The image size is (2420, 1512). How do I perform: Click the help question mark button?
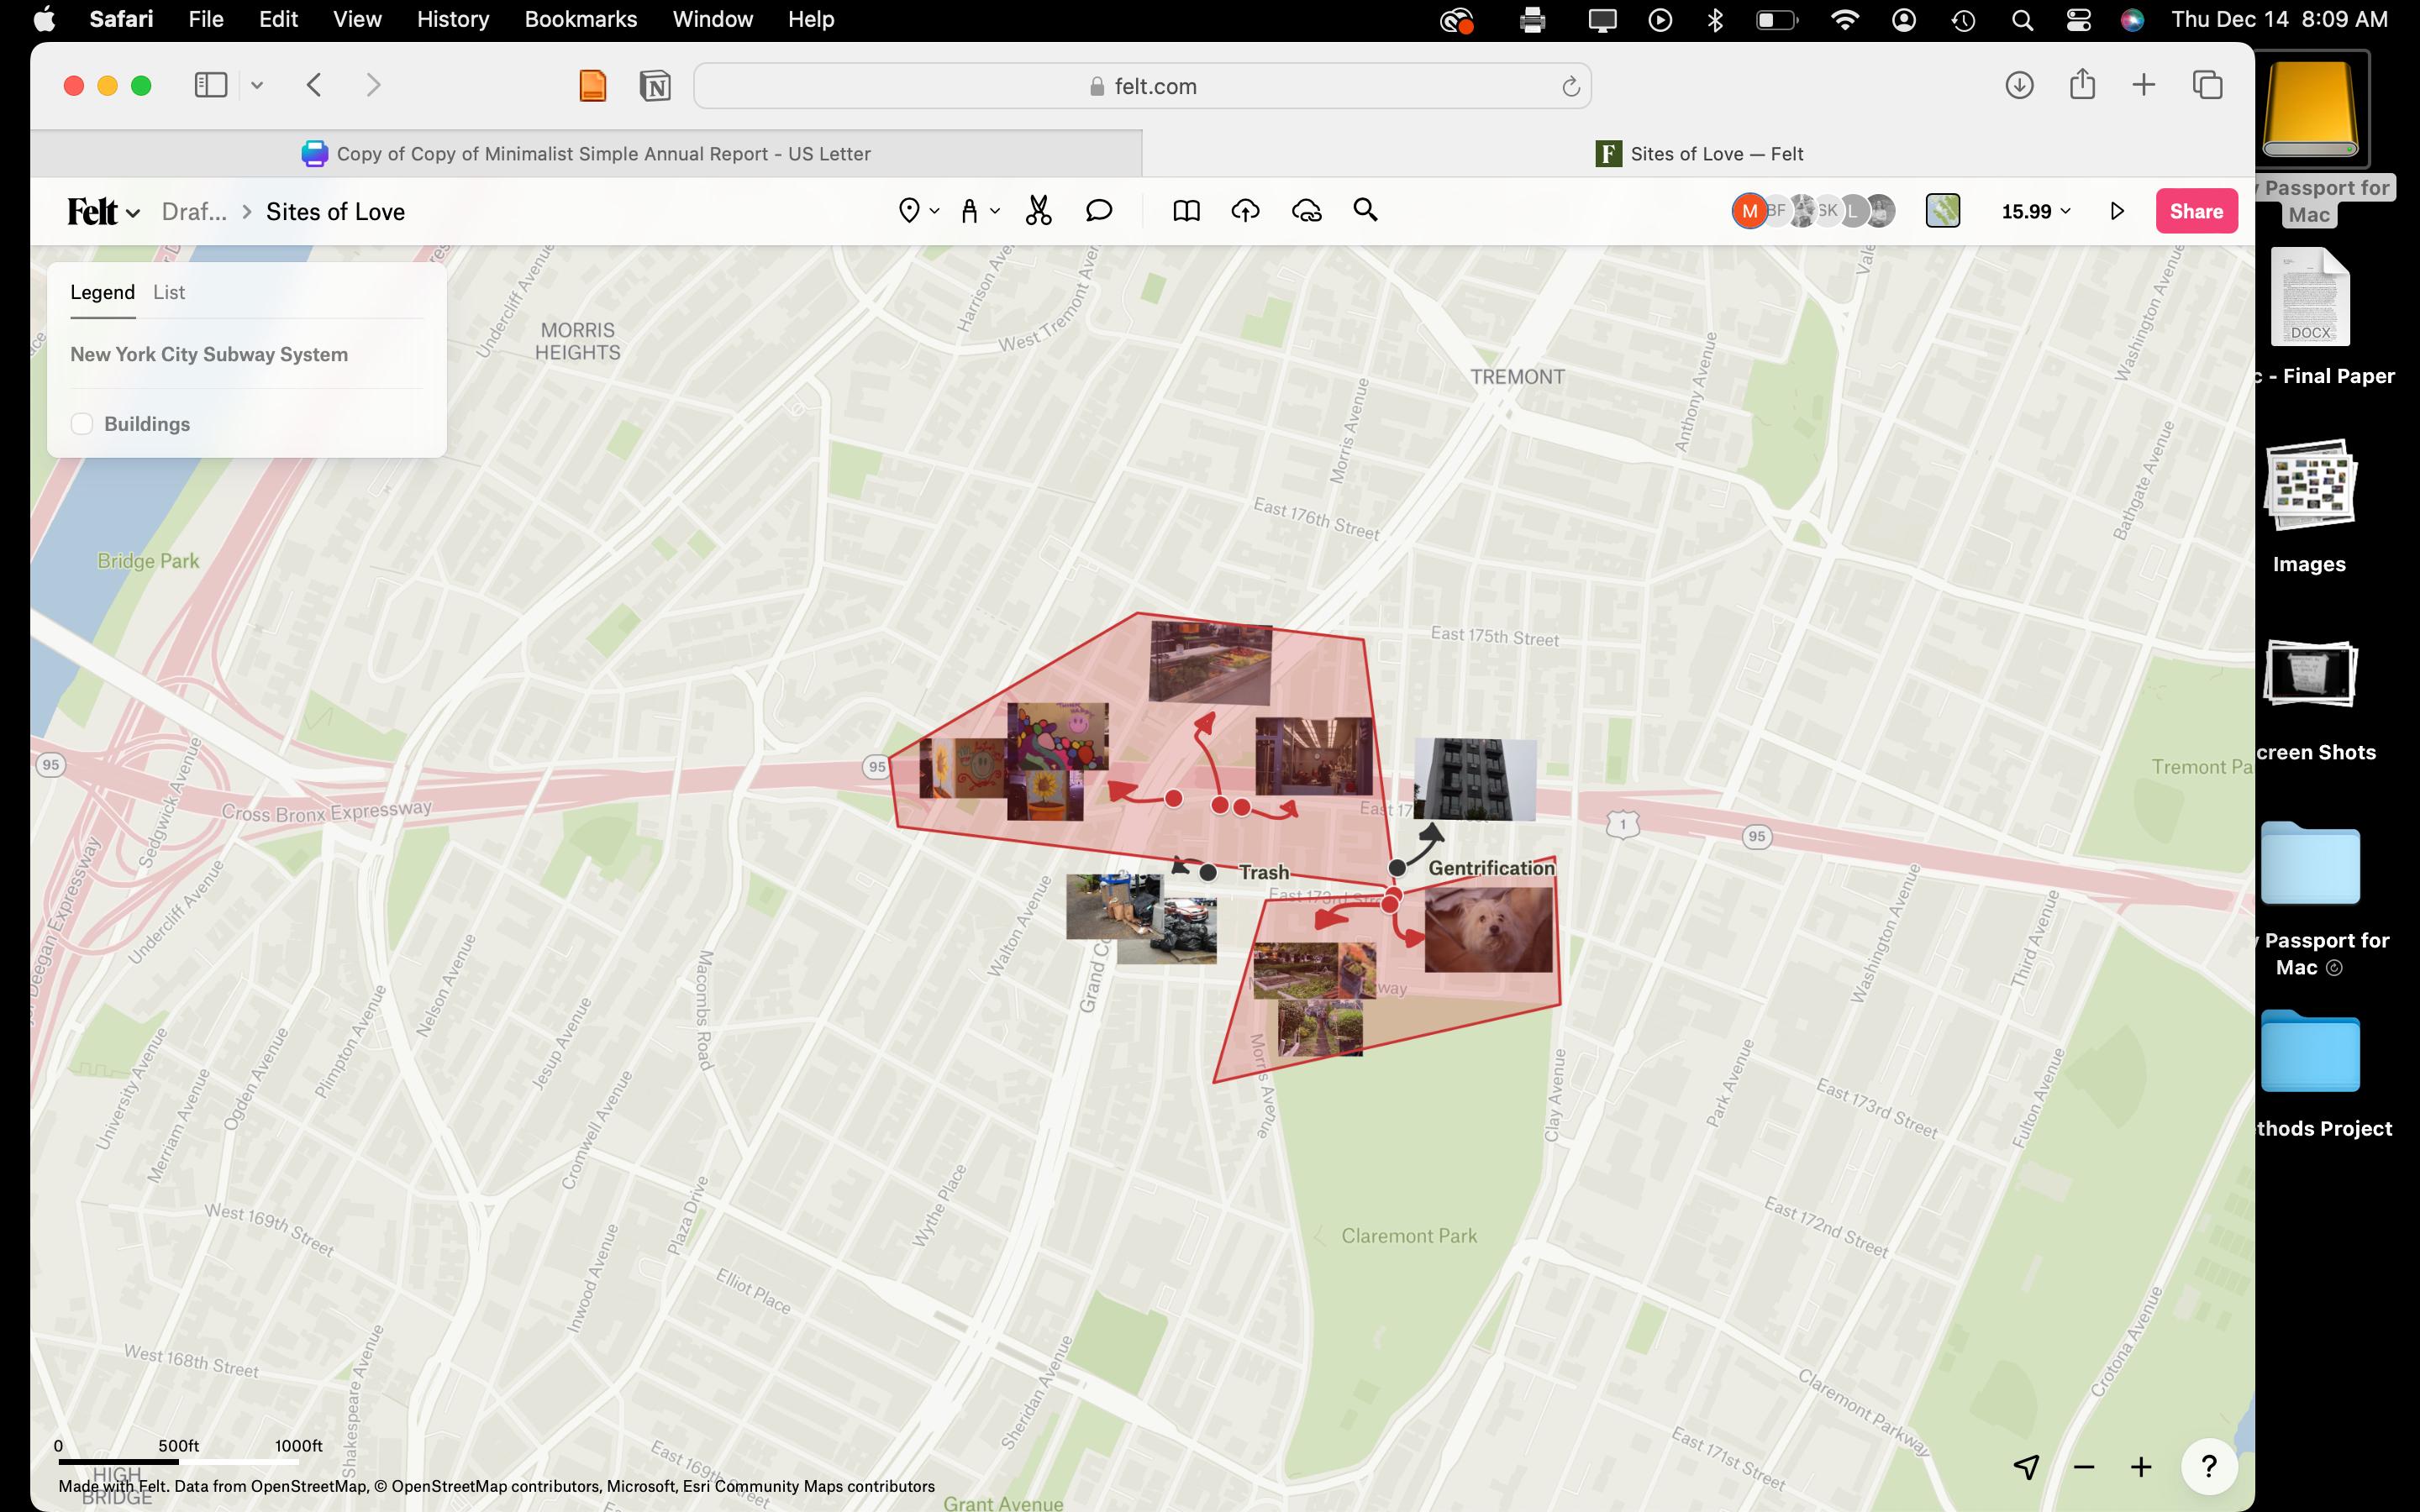[2208, 1466]
